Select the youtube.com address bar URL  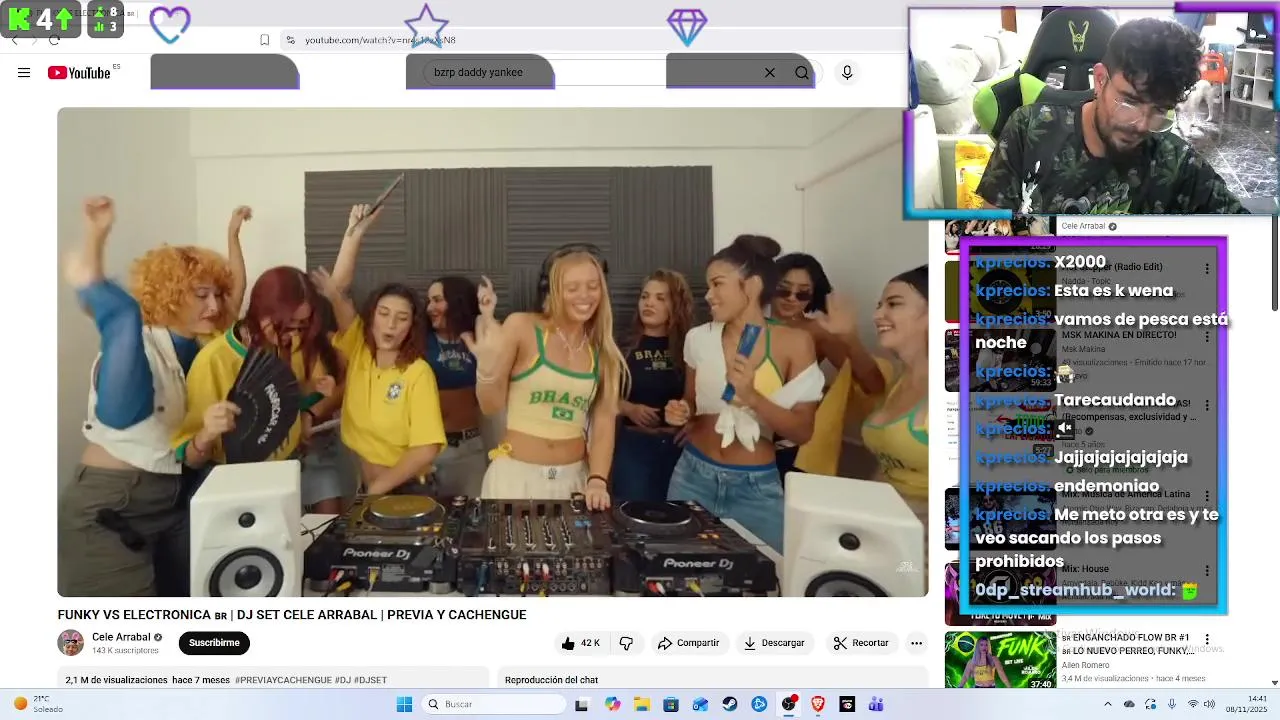click(x=380, y=40)
